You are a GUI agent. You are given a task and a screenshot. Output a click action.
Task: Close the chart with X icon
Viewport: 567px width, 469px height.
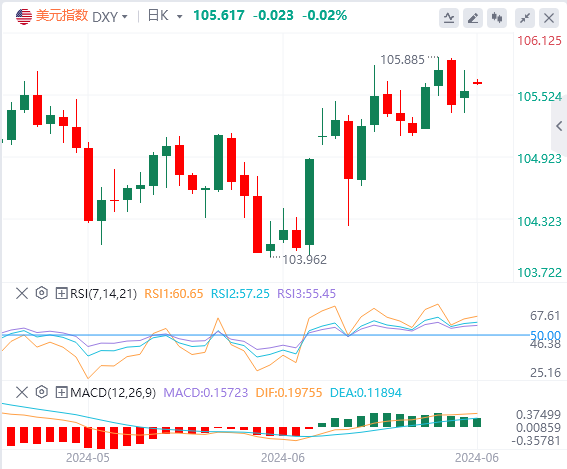coord(549,18)
